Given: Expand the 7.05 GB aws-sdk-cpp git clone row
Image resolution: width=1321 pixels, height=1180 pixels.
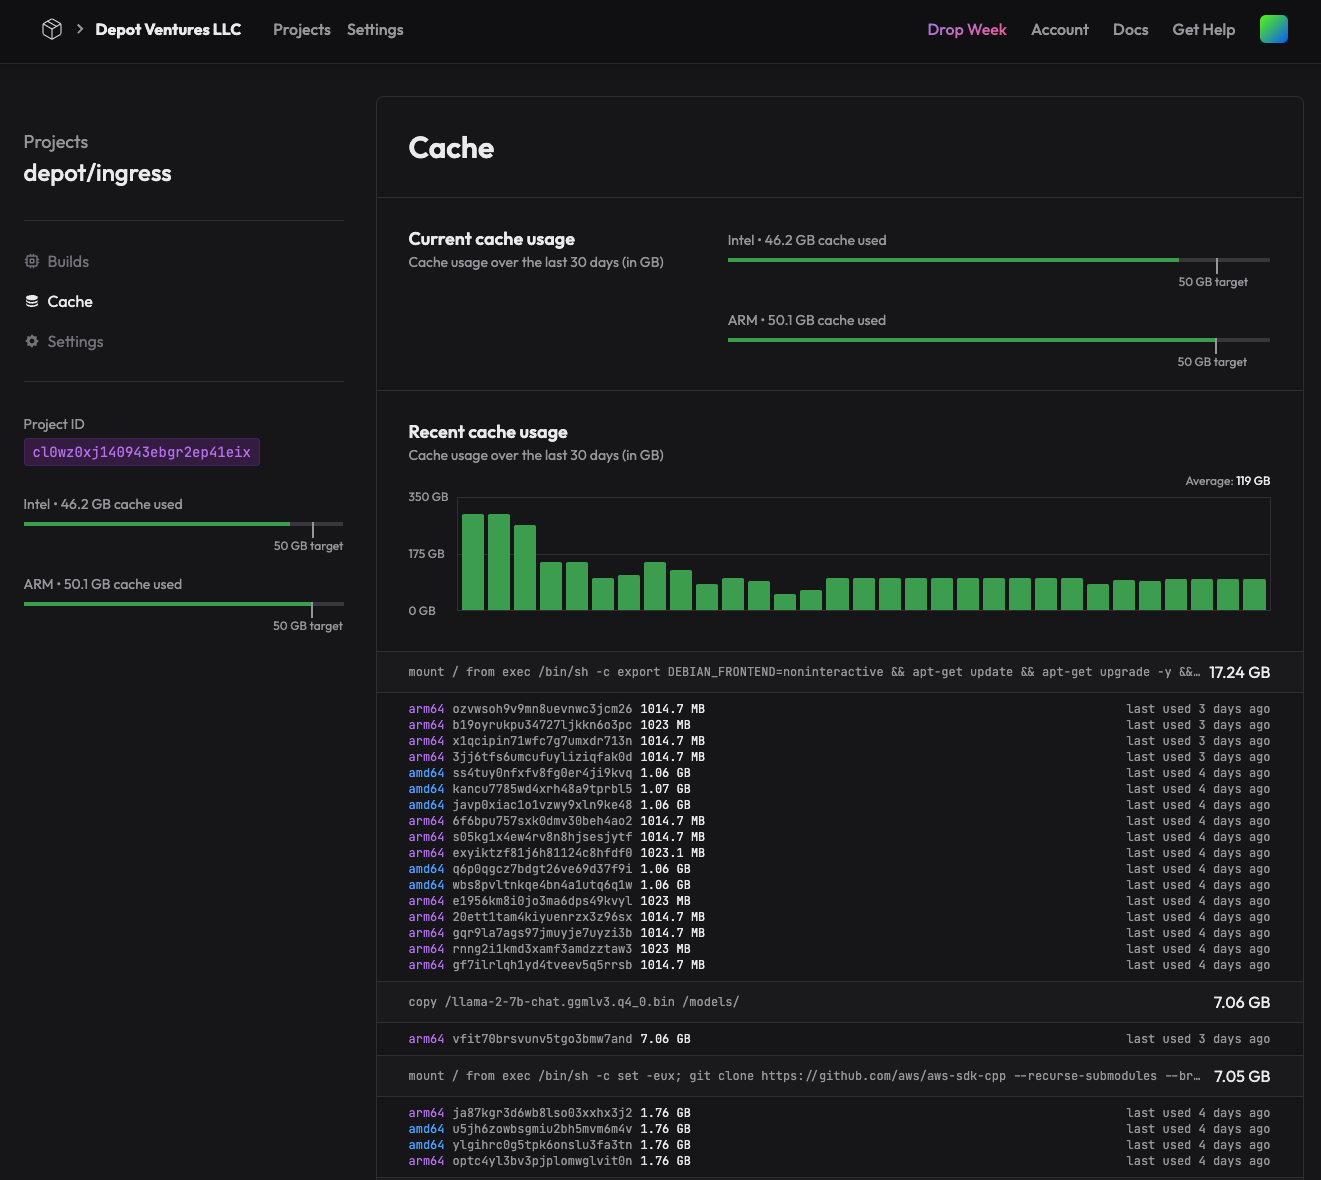Looking at the screenshot, I should point(838,1076).
